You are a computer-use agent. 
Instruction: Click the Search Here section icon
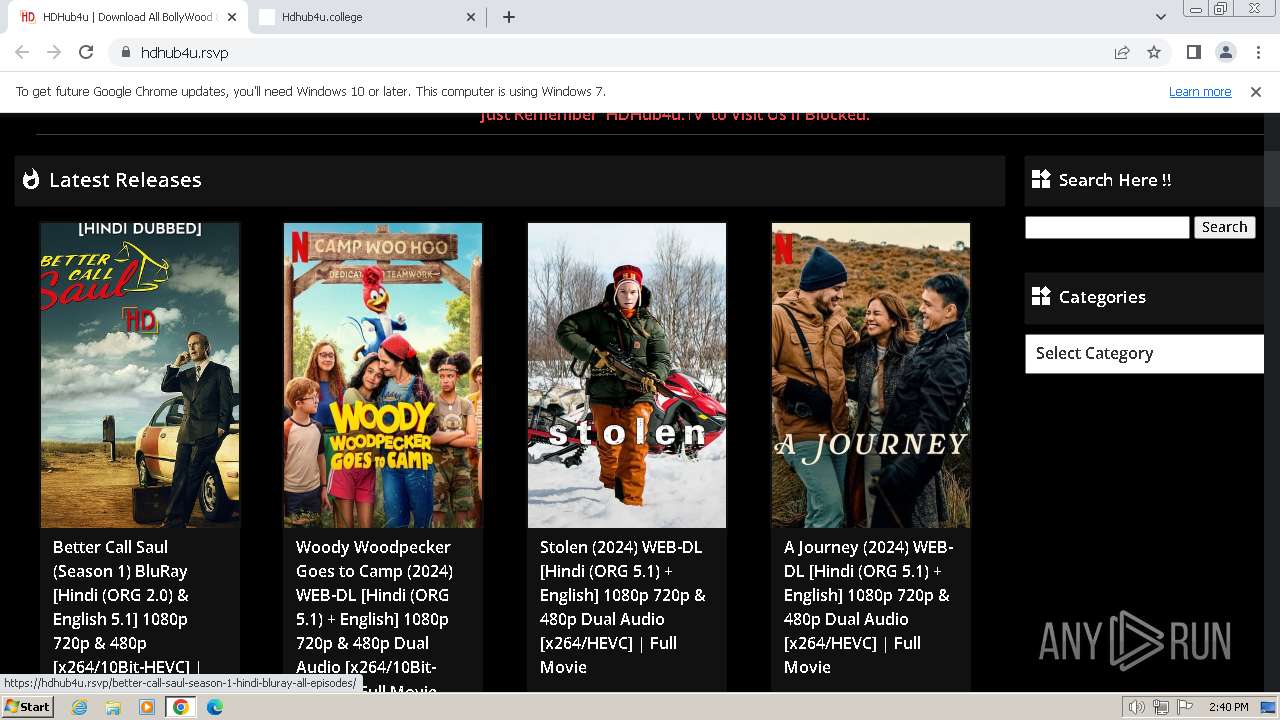pos(1041,179)
